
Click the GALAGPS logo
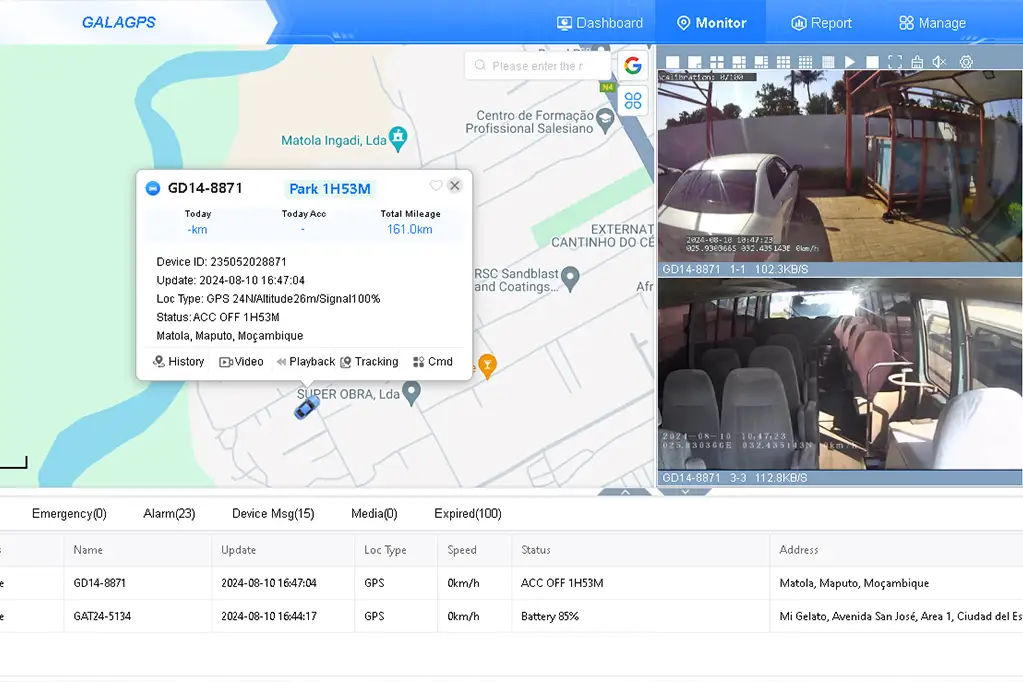(x=119, y=22)
